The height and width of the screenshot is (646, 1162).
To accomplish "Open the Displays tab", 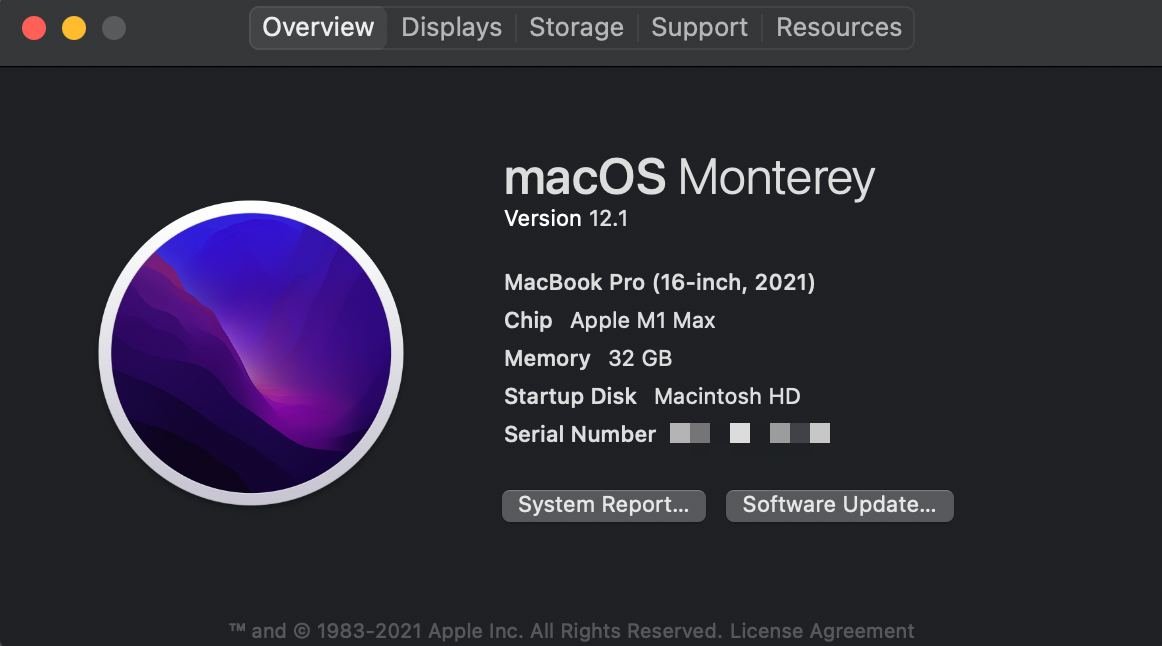I will point(451,27).
